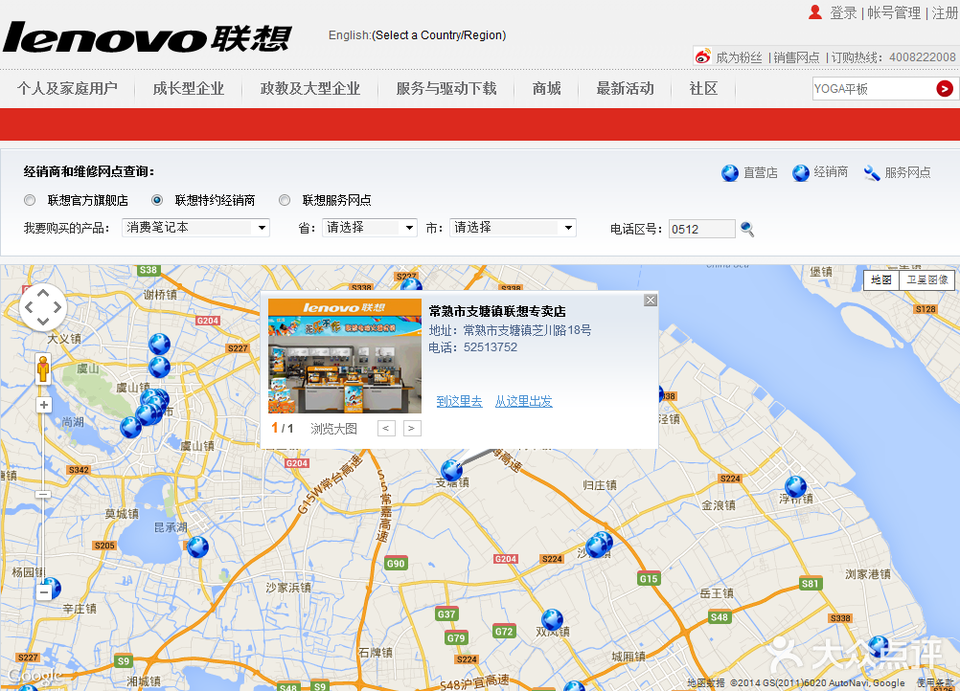The width and height of the screenshot is (960, 691).
Task: Zoom in with the map plus button
Action: (43, 405)
